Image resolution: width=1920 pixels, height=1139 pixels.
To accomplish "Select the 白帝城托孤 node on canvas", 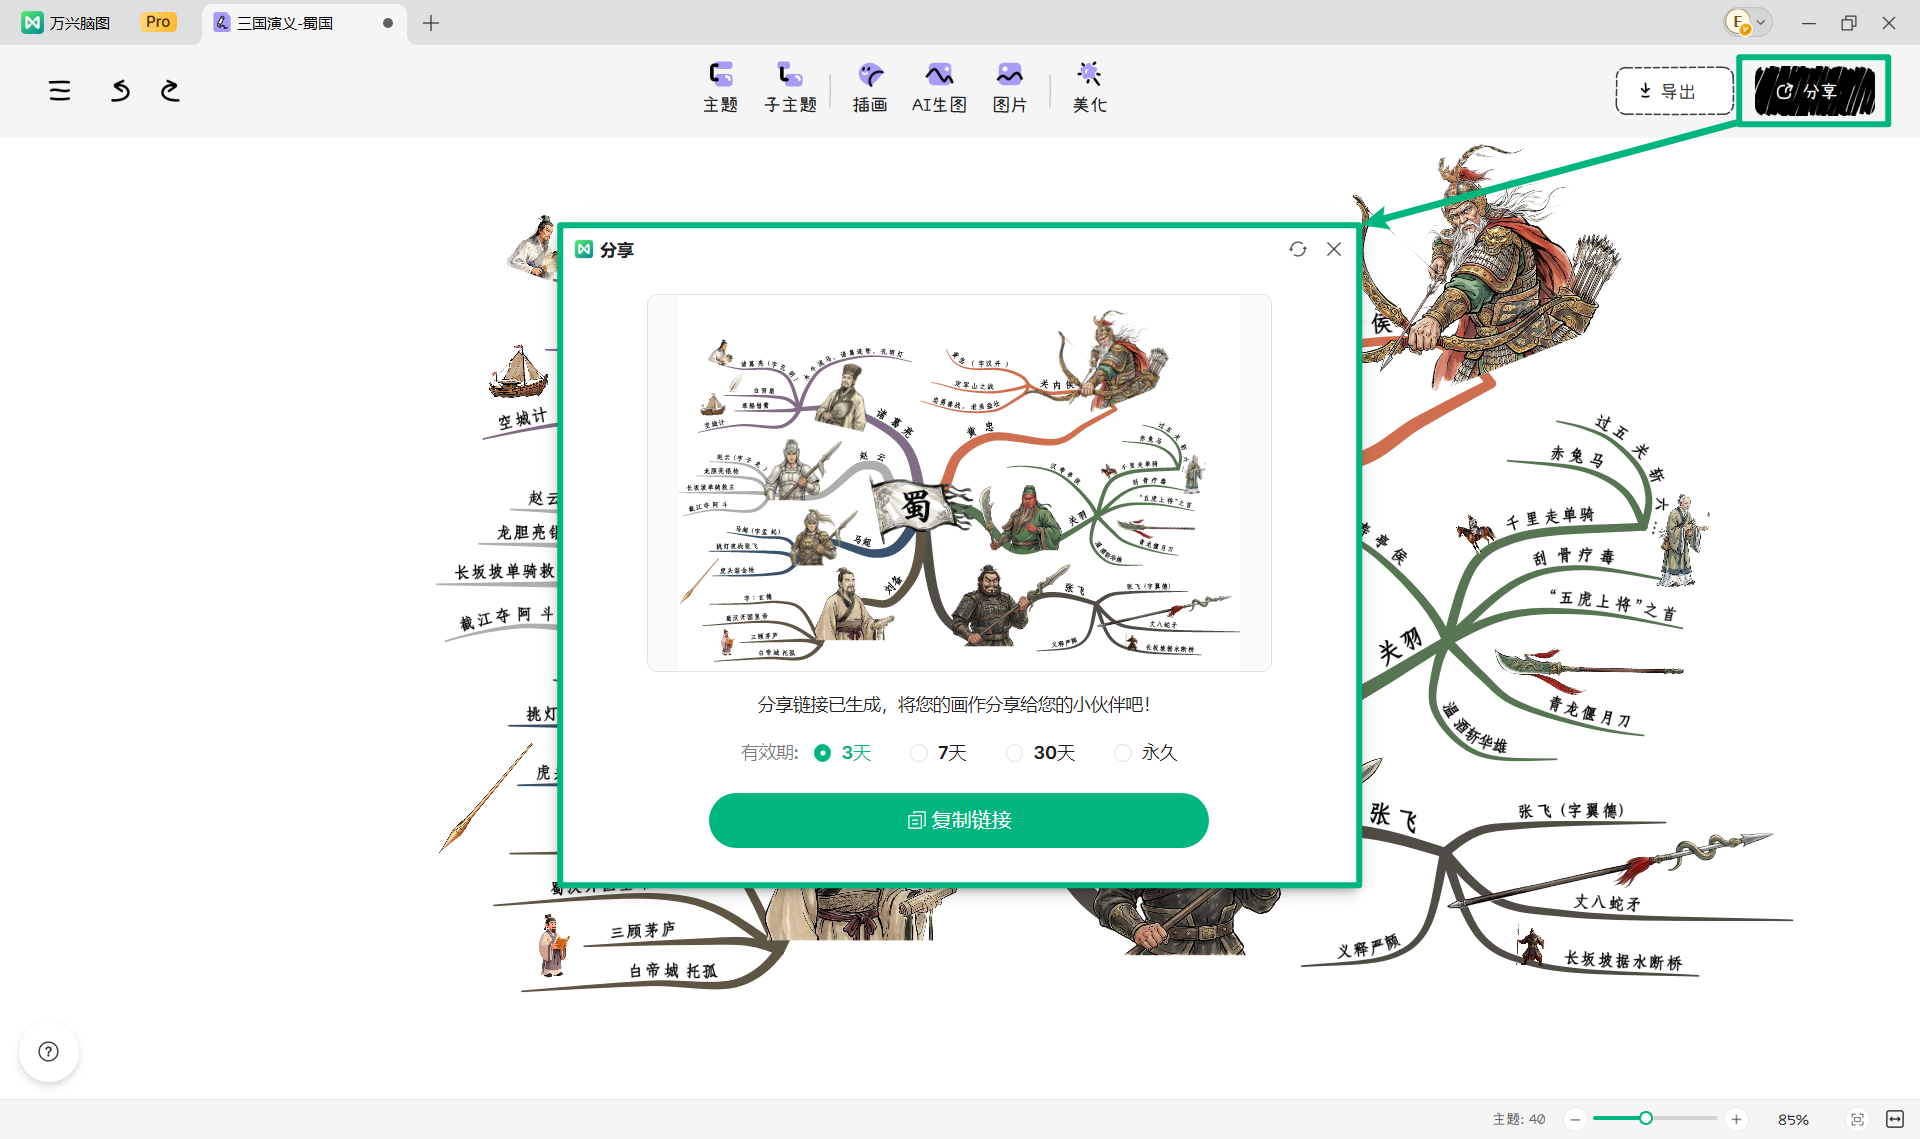I will 673,971.
